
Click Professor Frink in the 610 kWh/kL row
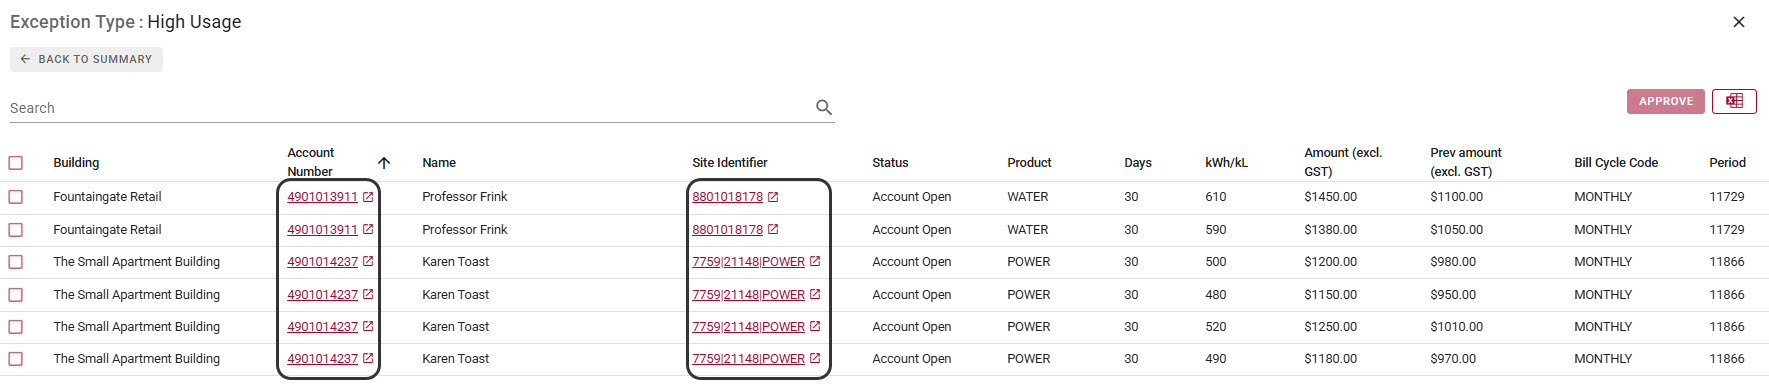click(x=465, y=197)
